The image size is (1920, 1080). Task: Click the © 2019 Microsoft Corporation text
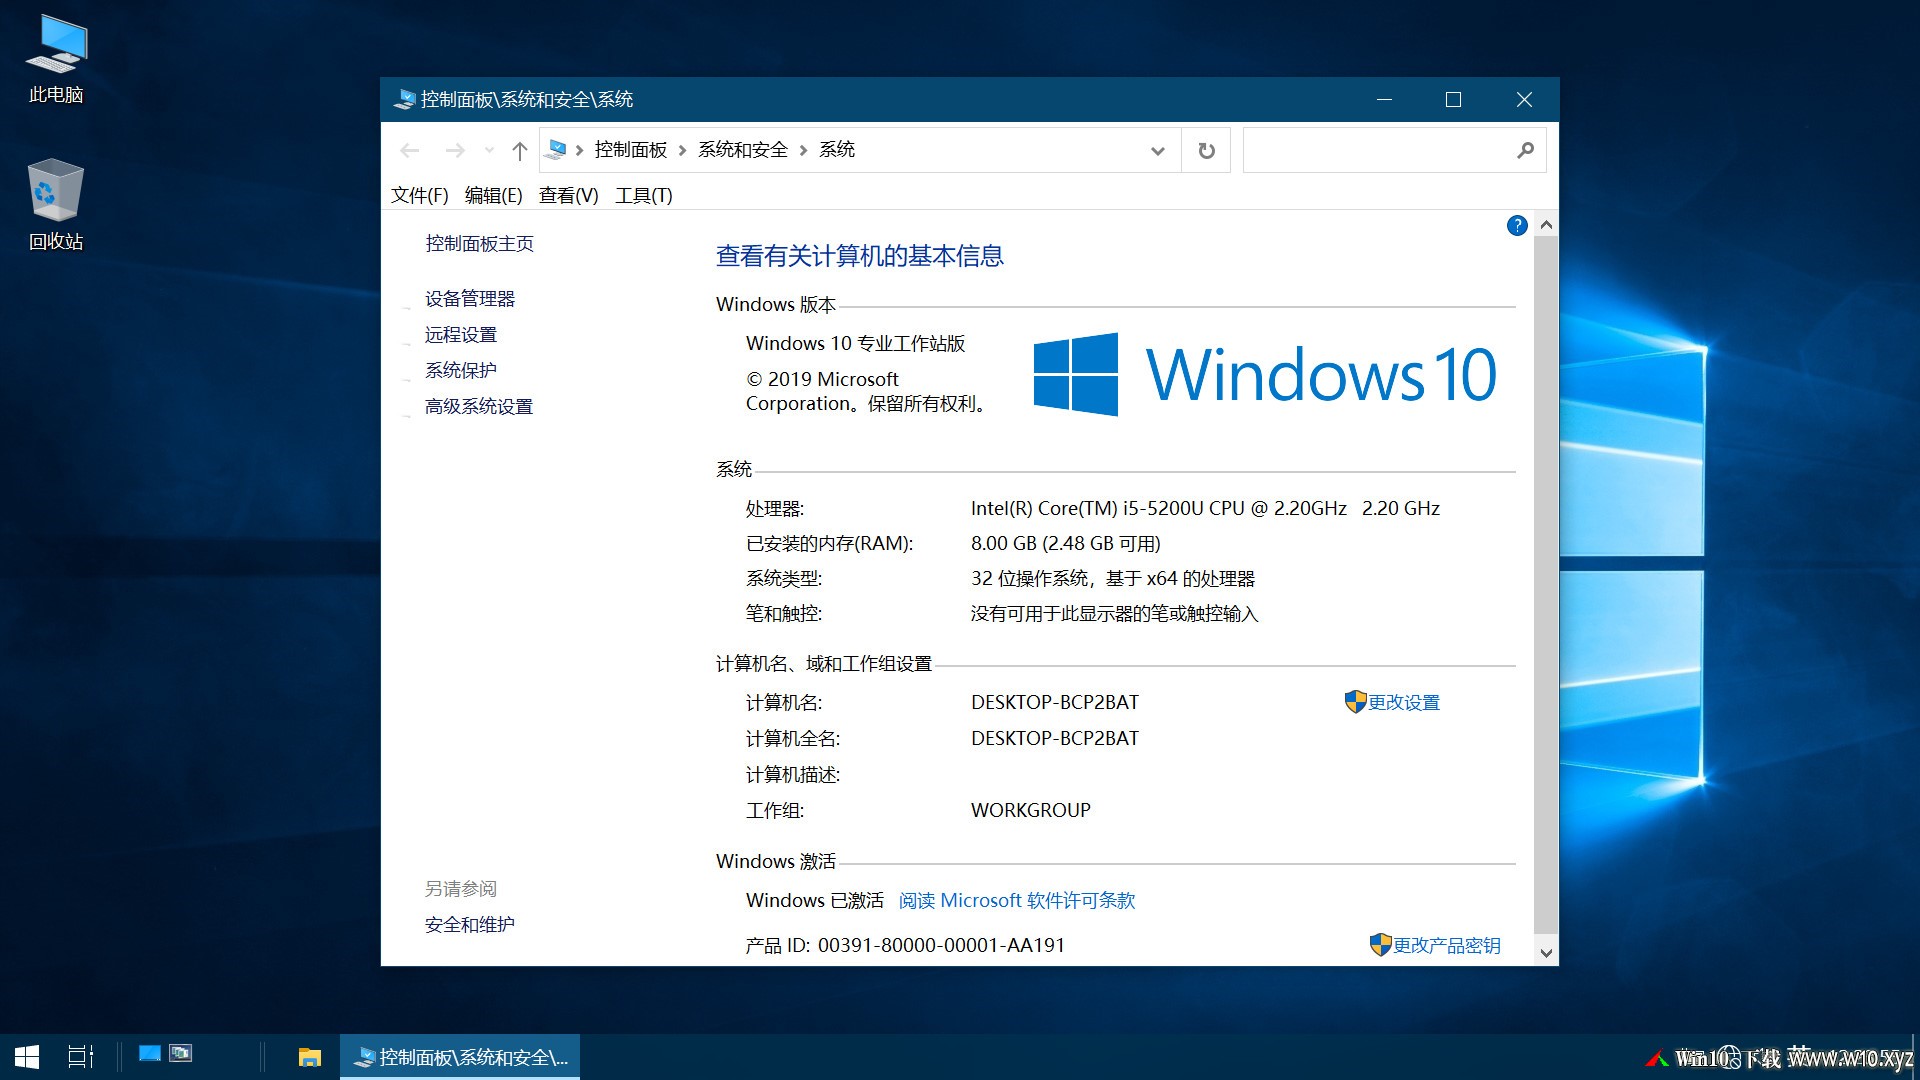(867, 391)
